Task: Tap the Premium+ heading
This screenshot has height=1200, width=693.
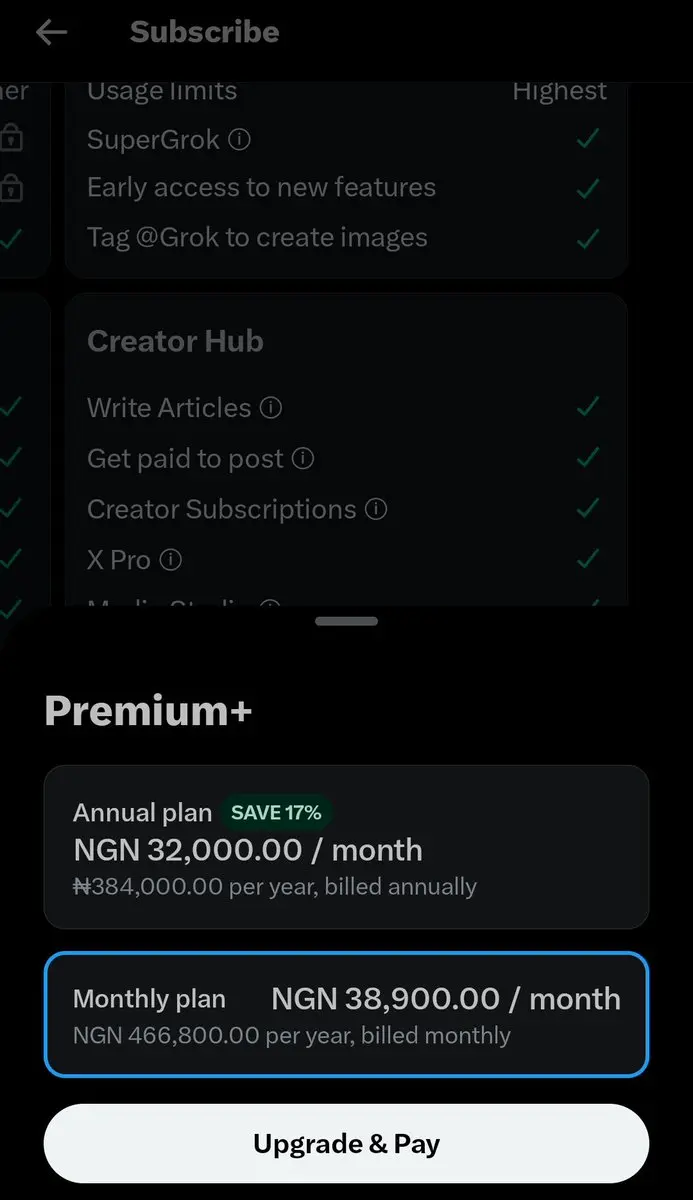Action: 148,711
